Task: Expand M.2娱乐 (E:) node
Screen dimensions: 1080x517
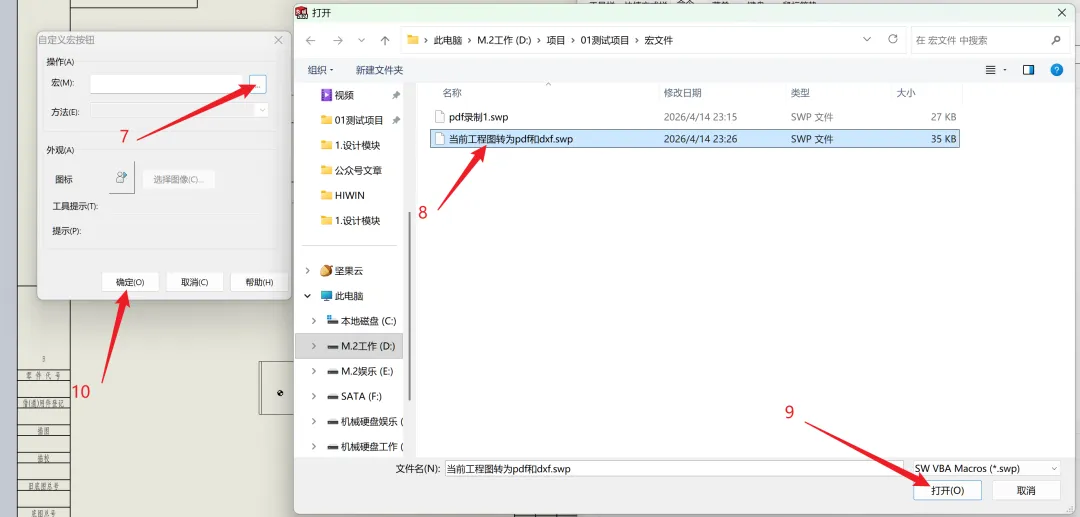Action: click(315, 371)
